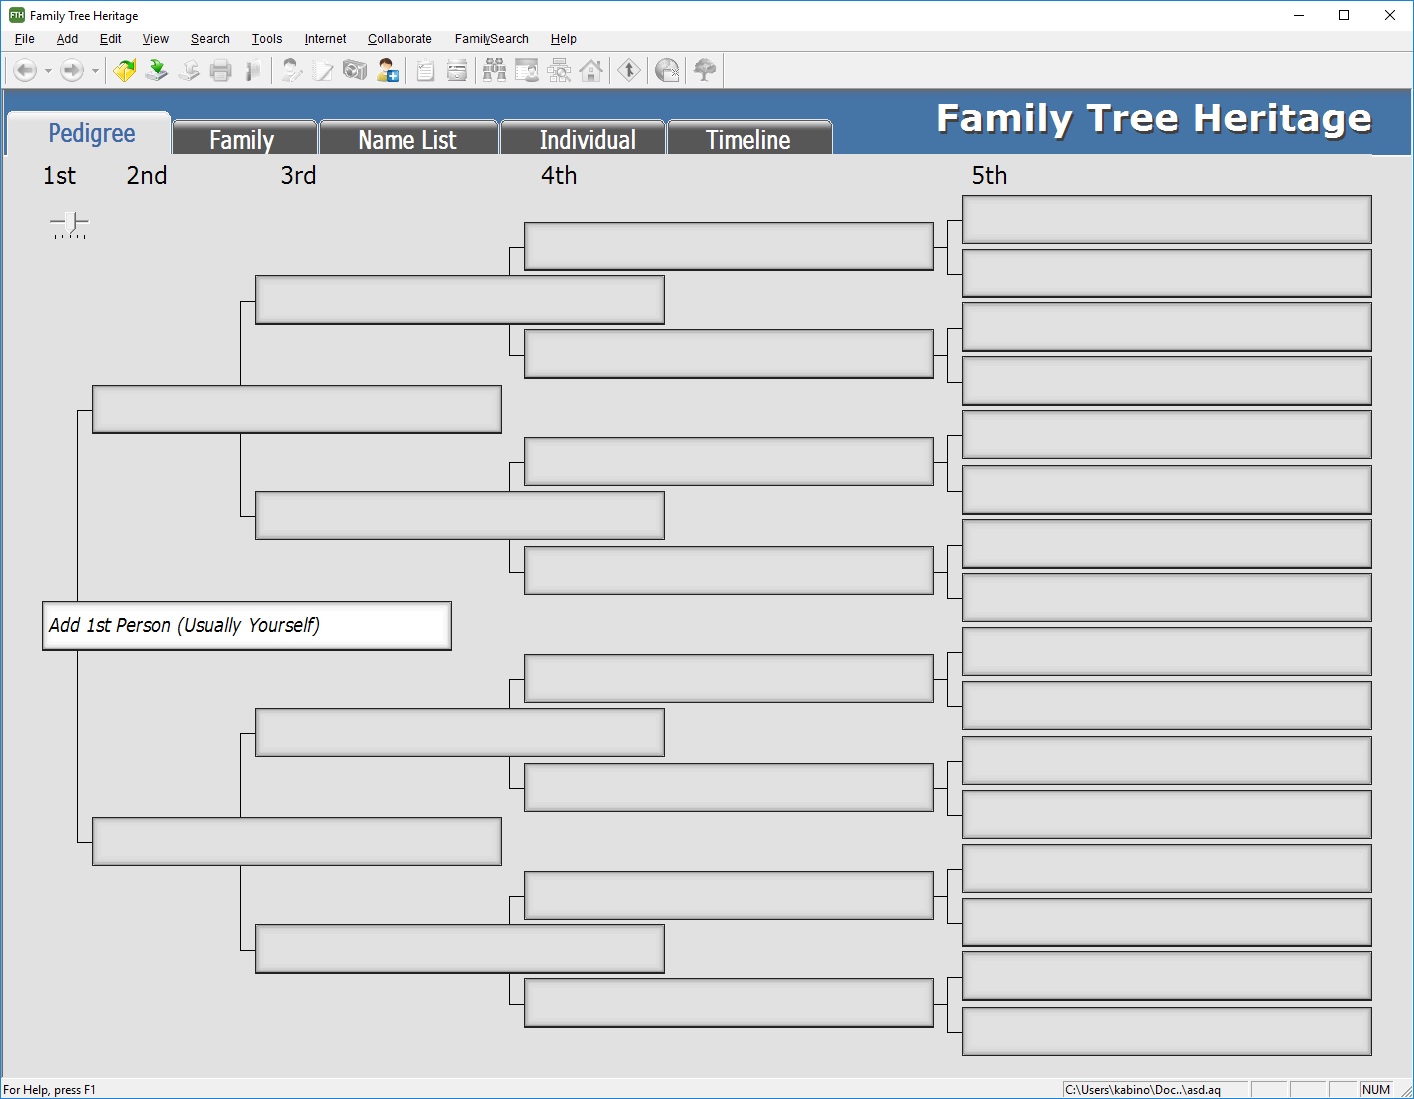Click the 5th generation label

pyautogui.click(x=989, y=176)
